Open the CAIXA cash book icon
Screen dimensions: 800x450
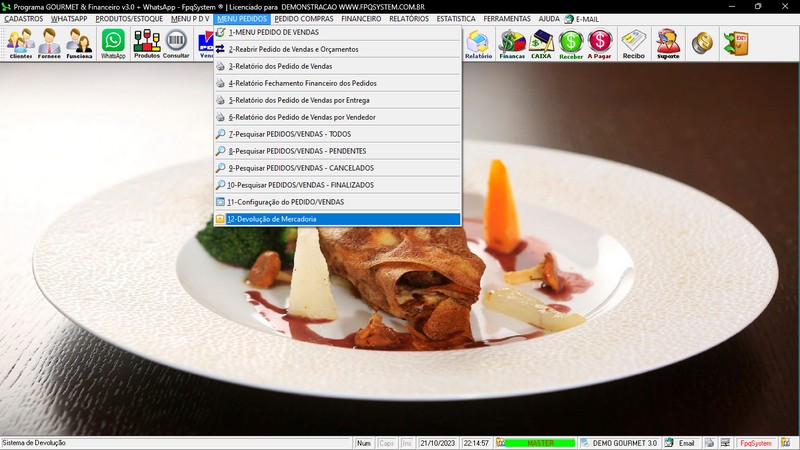[x=541, y=44]
